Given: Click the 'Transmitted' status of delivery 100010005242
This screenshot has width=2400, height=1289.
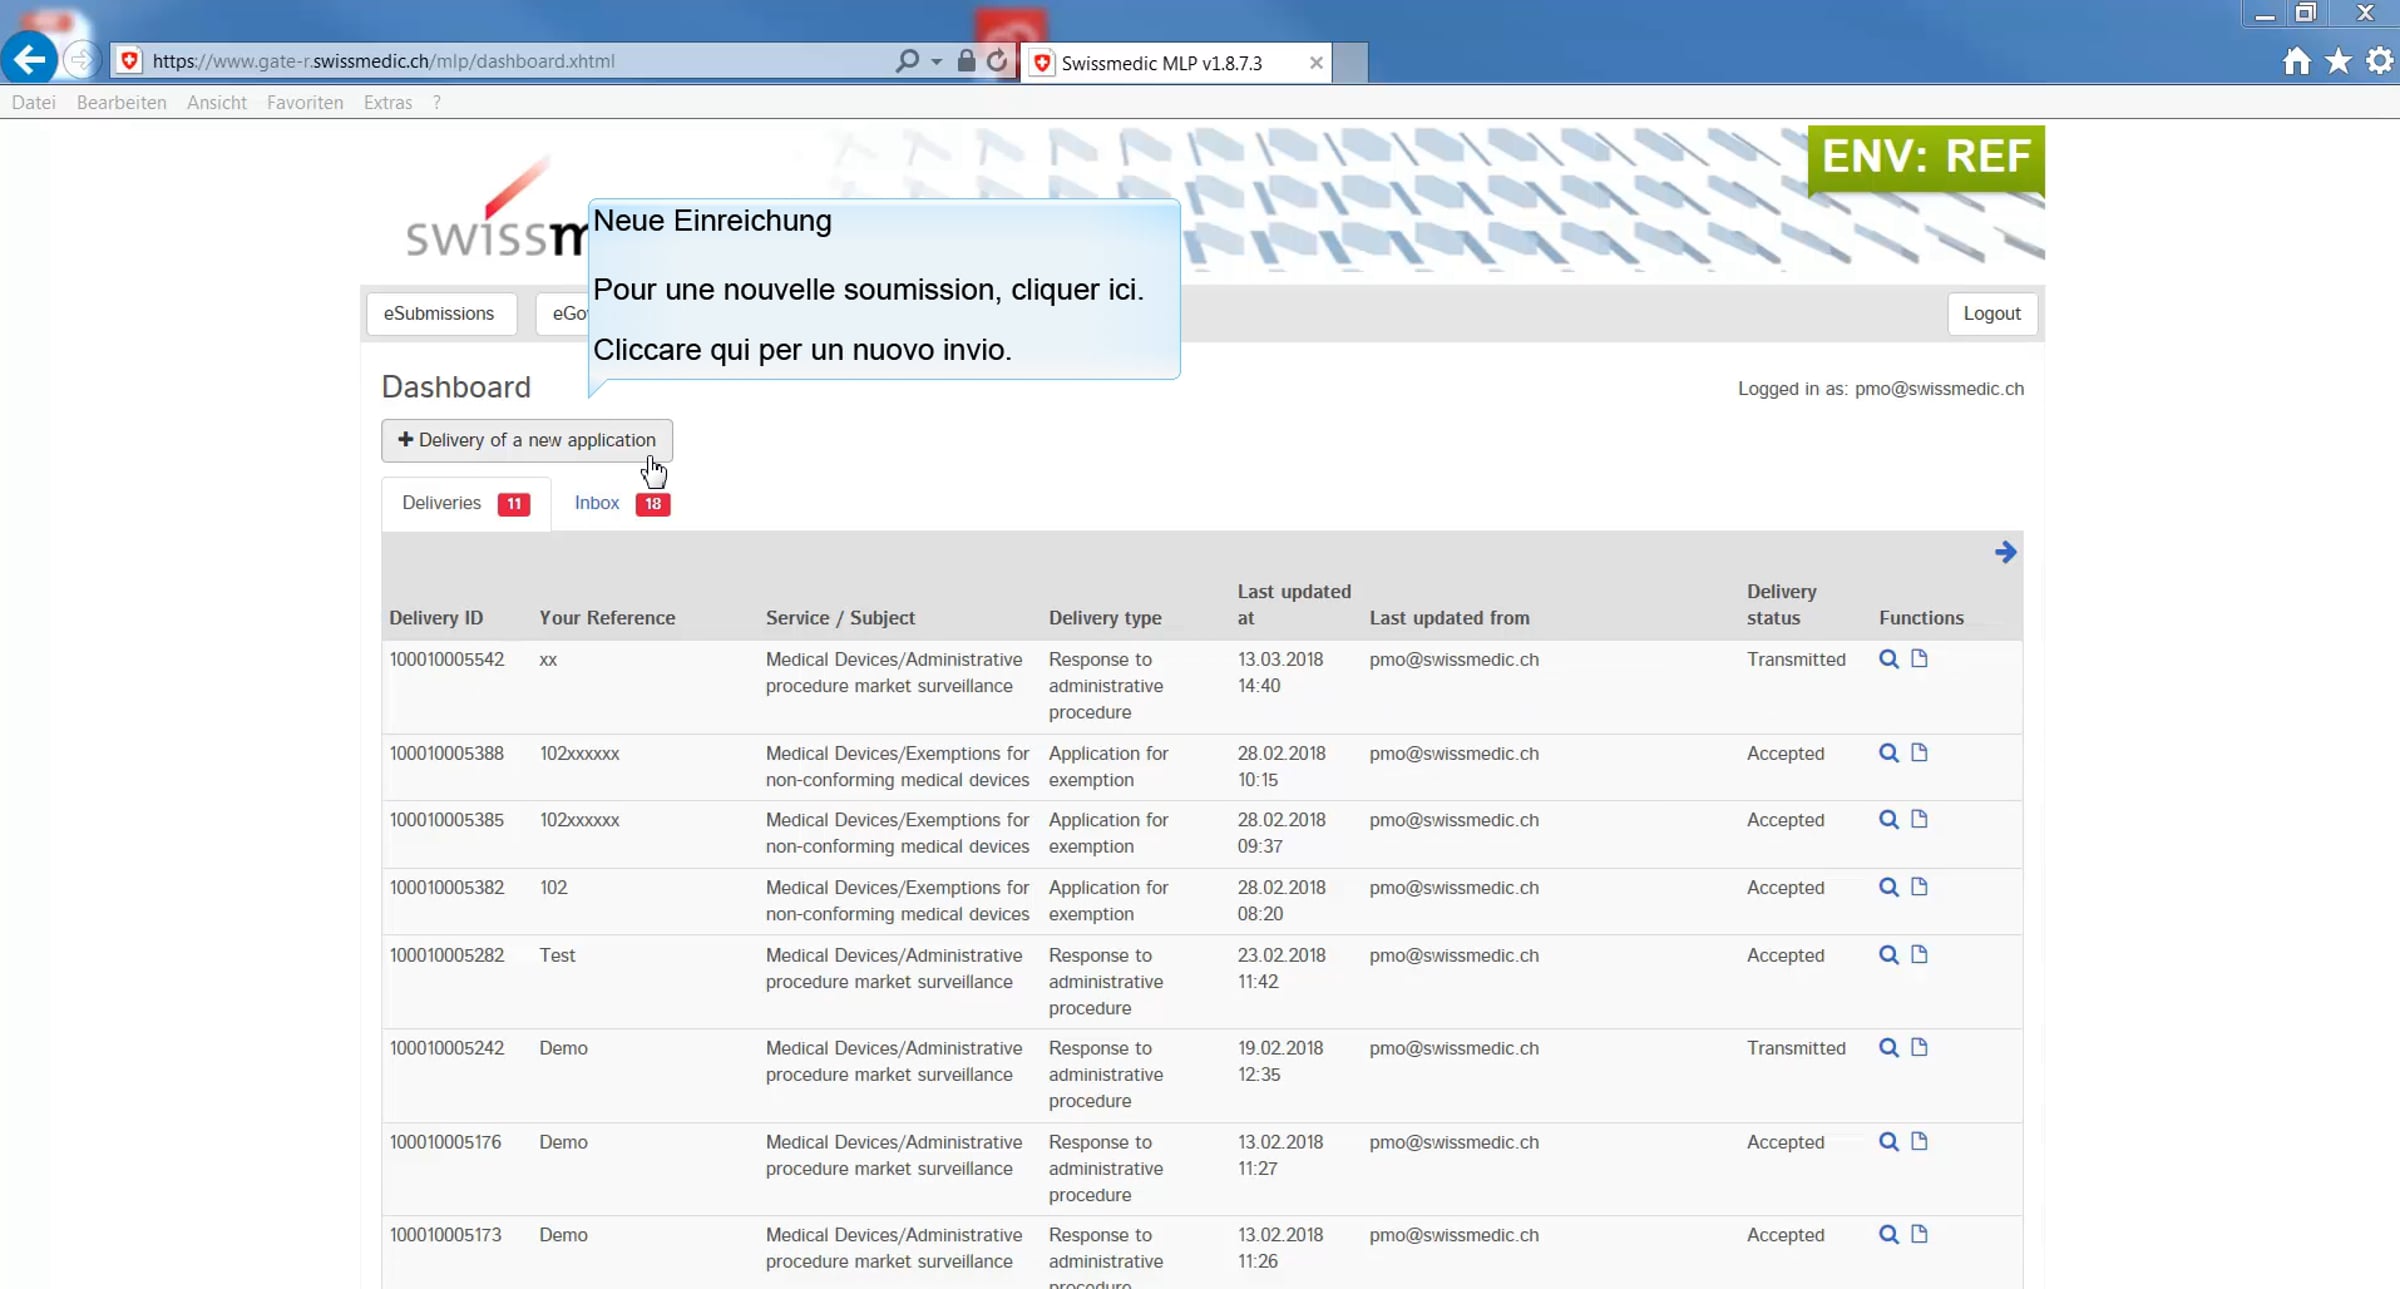Looking at the screenshot, I should [x=1796, y=1049].
